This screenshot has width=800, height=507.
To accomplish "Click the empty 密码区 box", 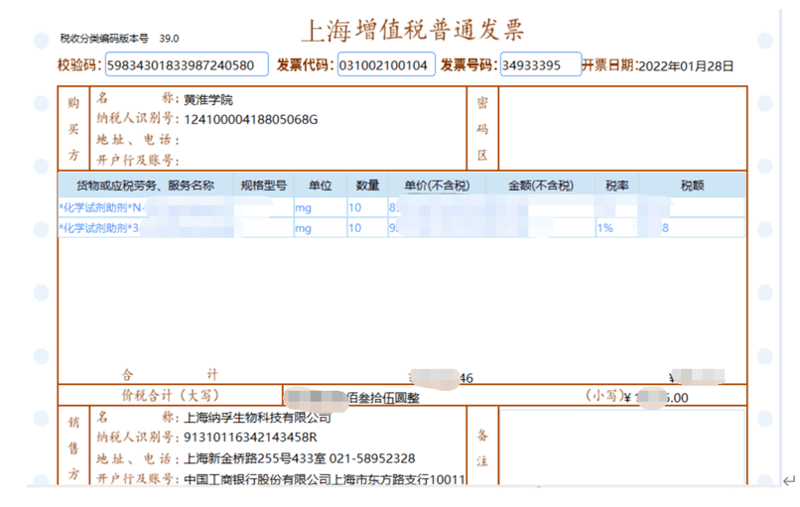I will pyautogui.click(x=620, y=128).
